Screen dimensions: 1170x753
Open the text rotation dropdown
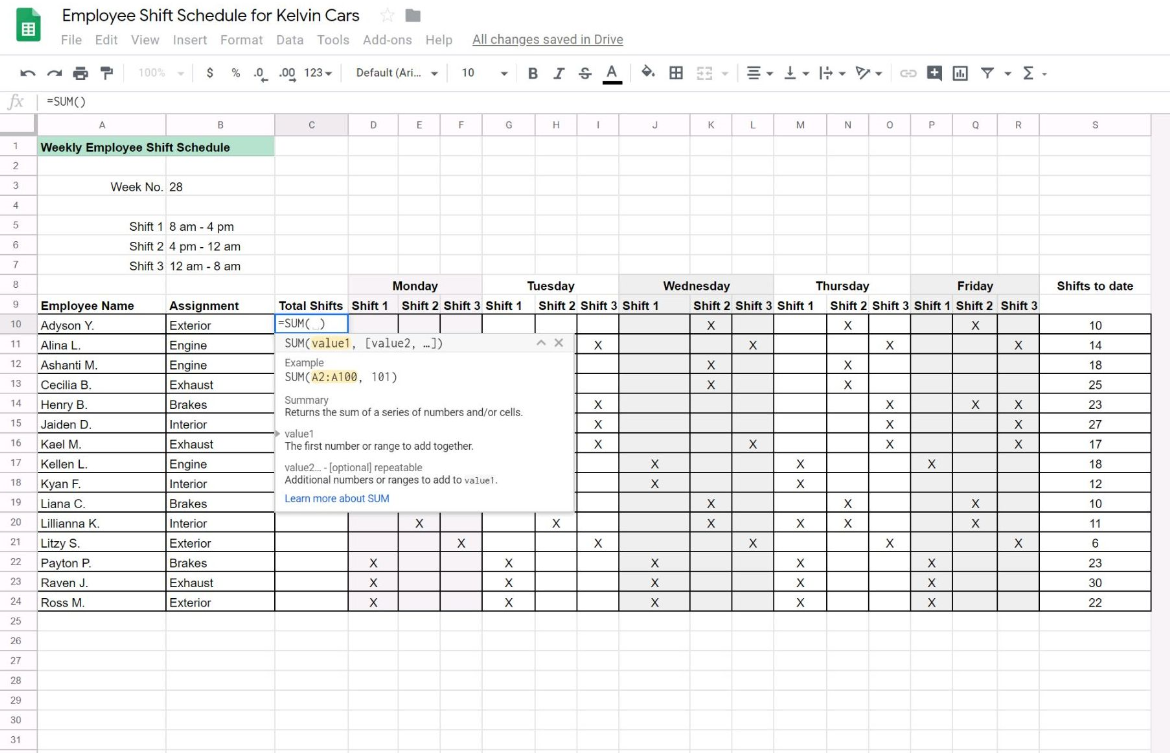[x=869, y=73]
